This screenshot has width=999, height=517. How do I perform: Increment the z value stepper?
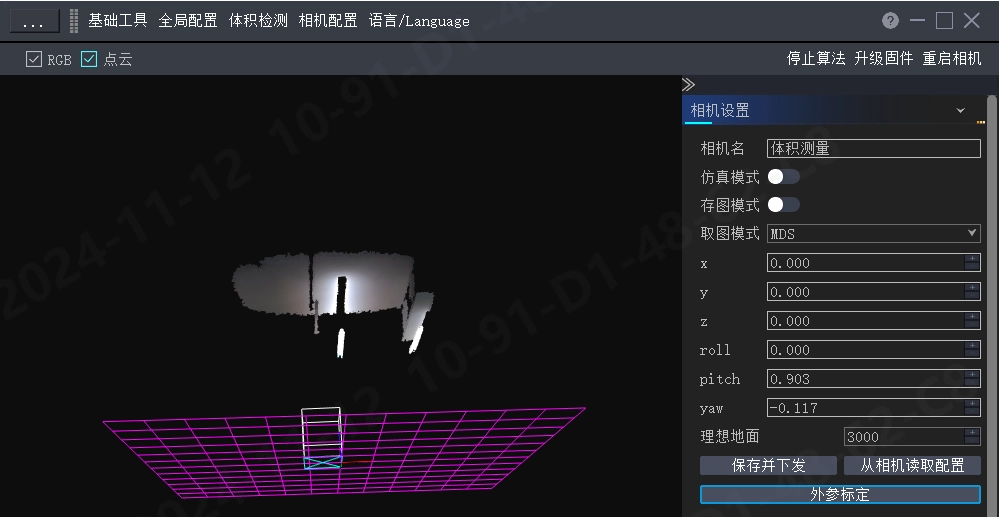972,316
